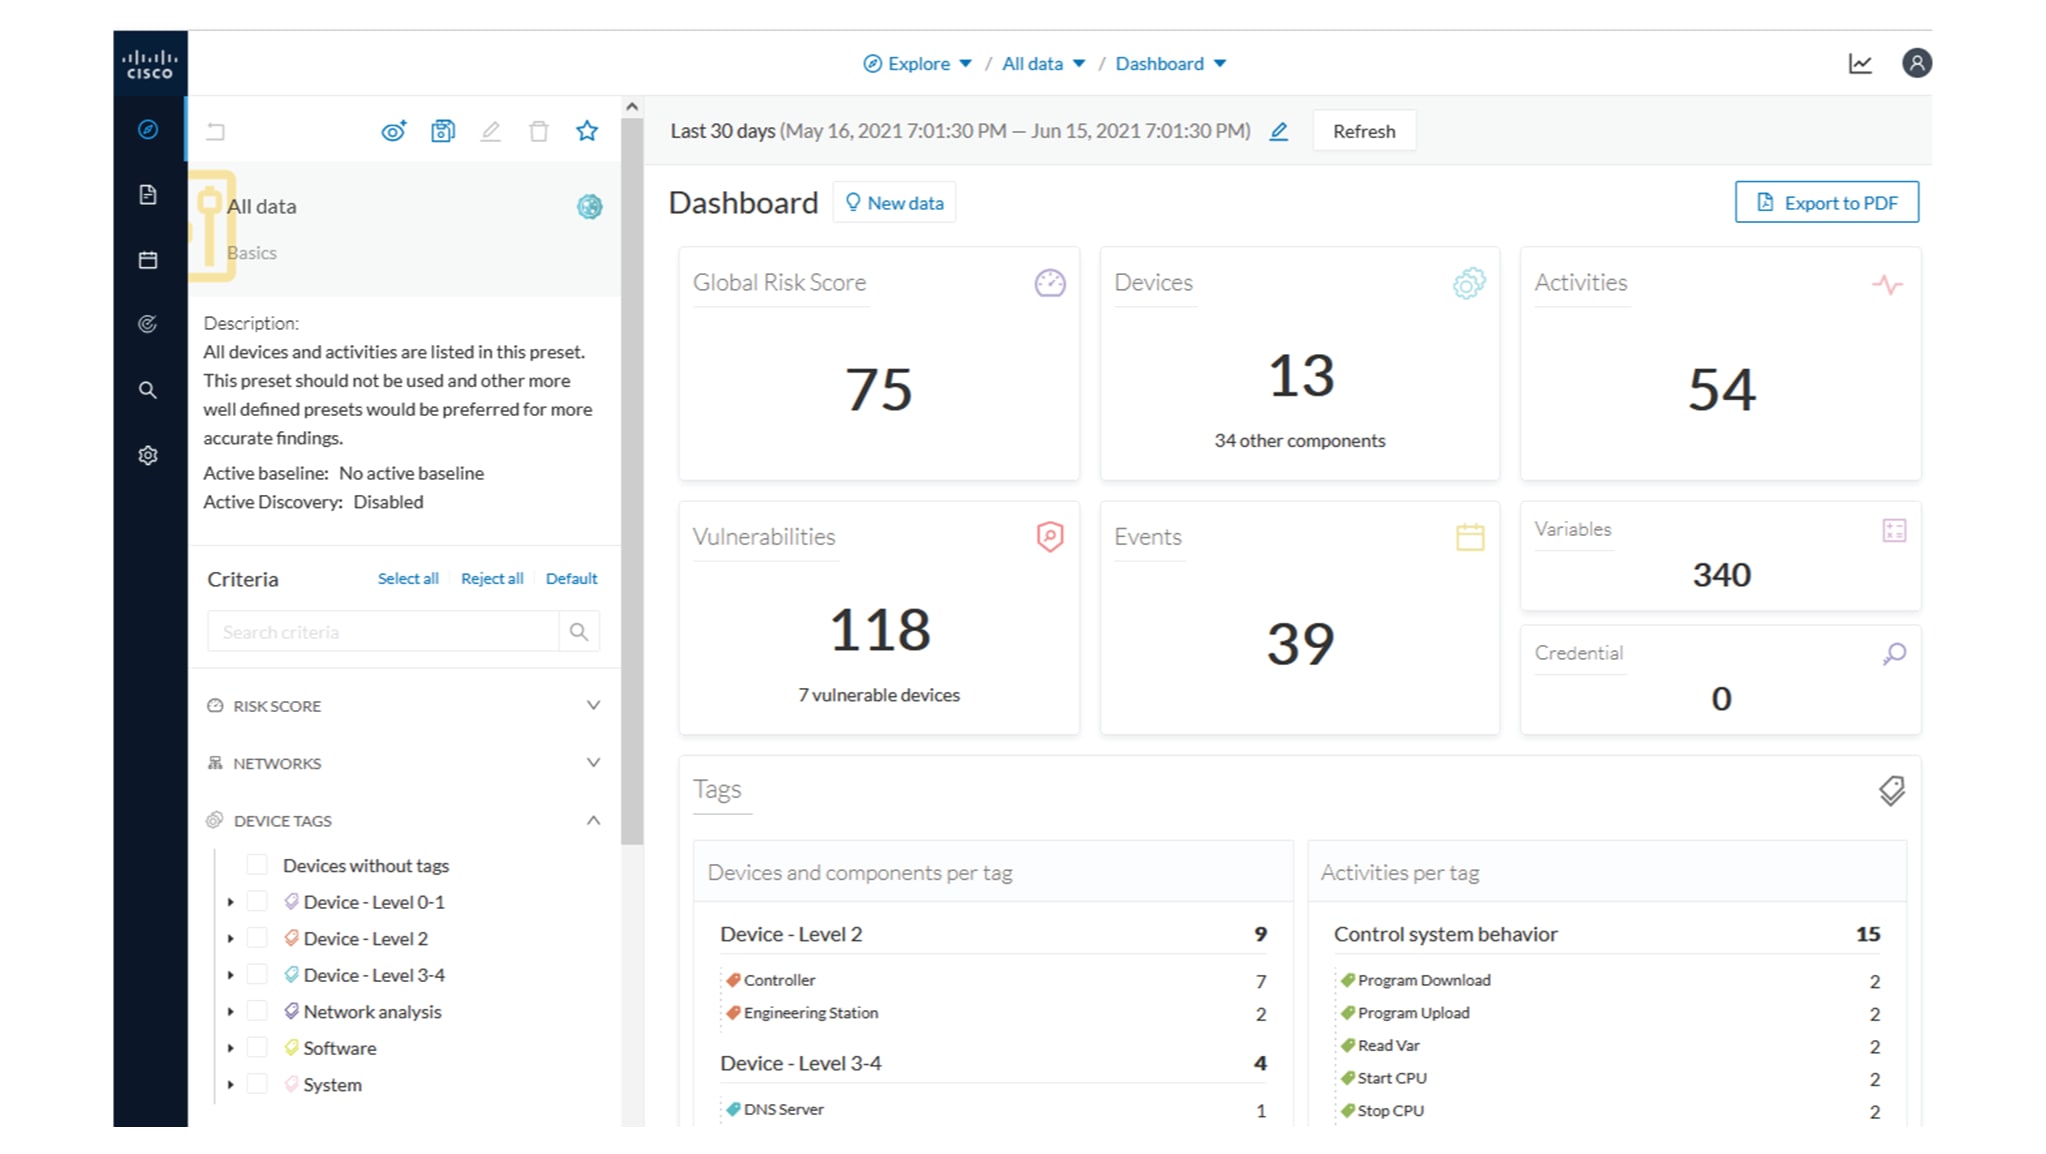Image resolution: width=2046 pixels, height=1154 pixels.
Task: Expand the RISK SCORE criteria section
Action: coord(594,705)
